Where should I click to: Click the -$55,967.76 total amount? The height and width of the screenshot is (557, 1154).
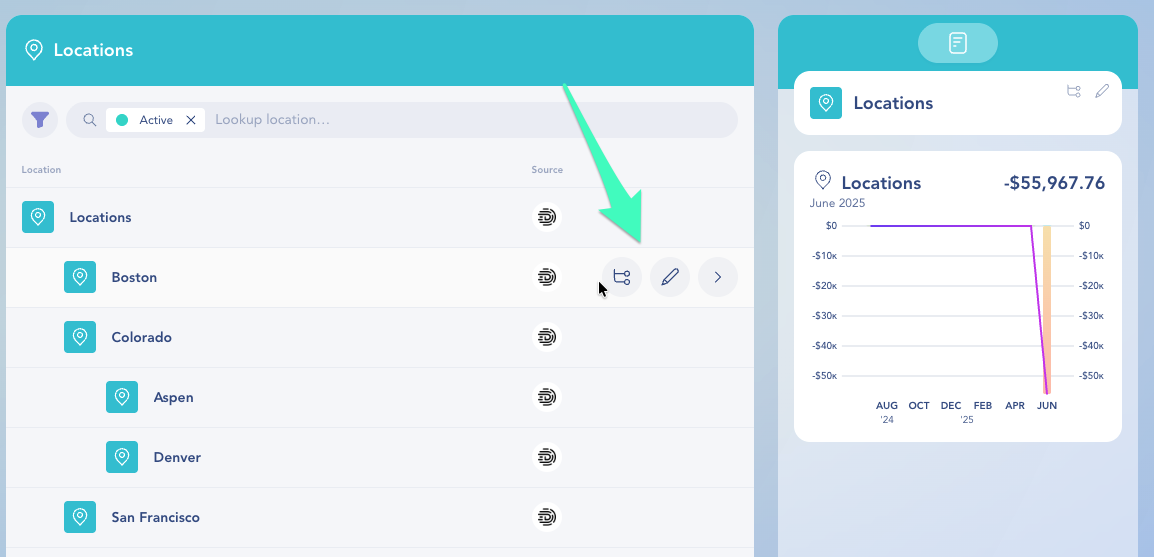(1053, 183)
